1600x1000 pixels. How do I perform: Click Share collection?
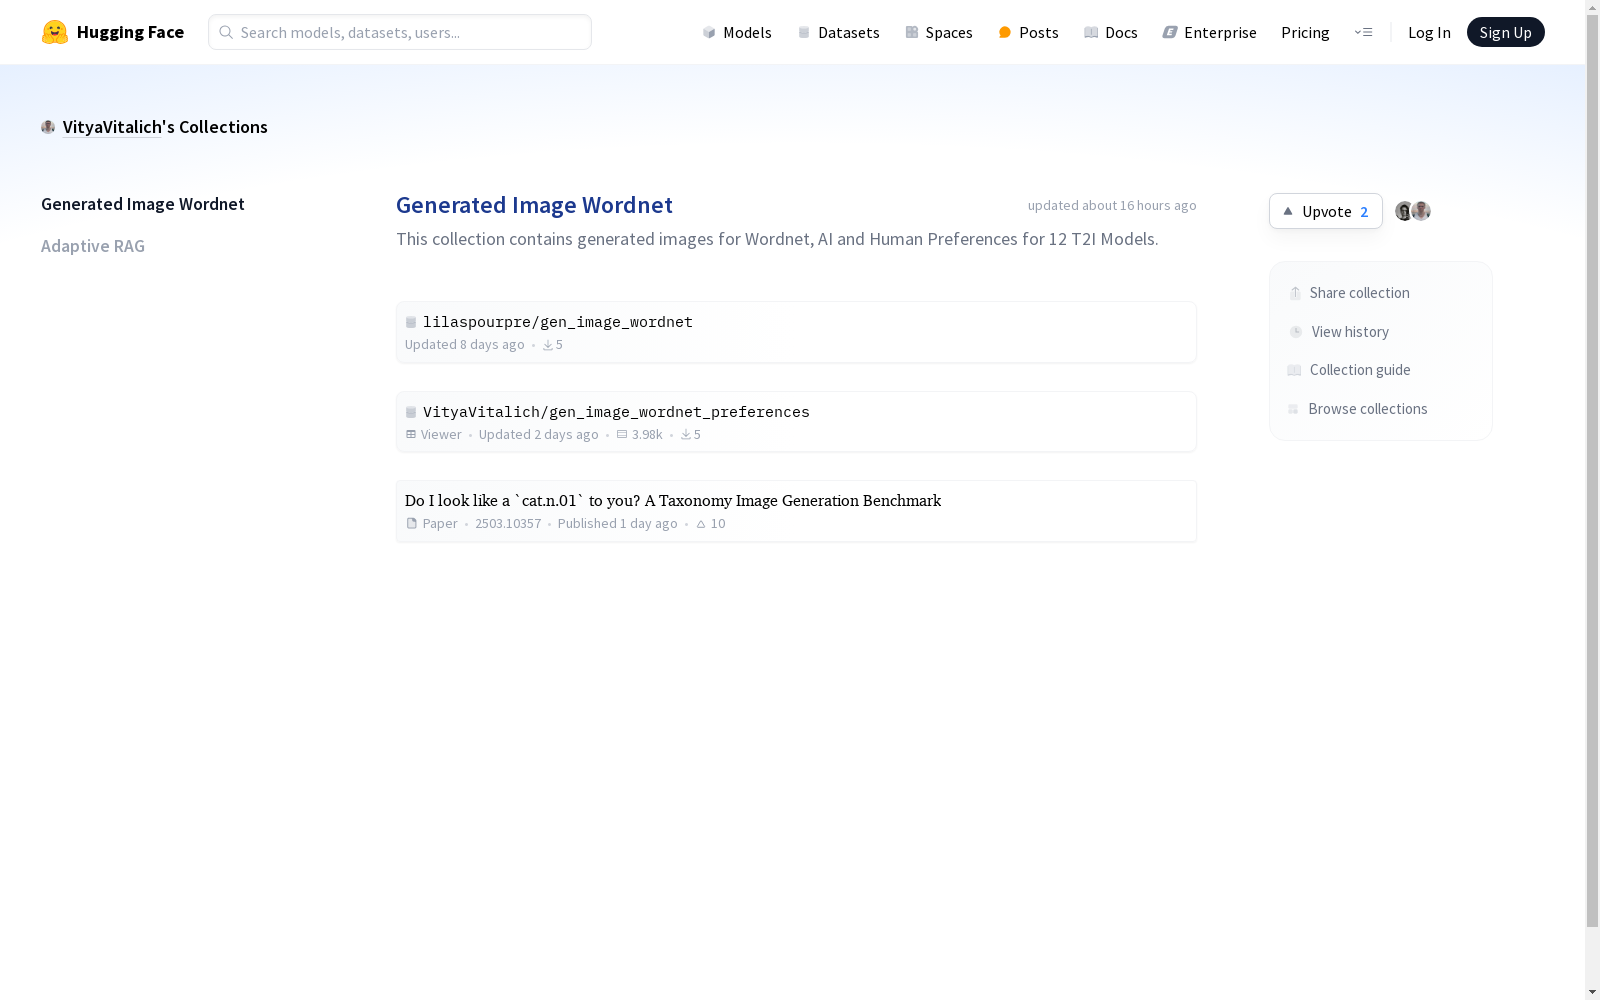(x=1349, y=293)
